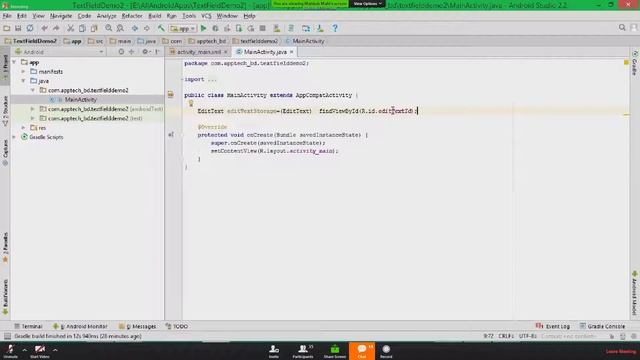Open the app run configuration dropdown
The width and height of the screenshot is (640, 360).
pyautogui.click(x=182, y=28)
